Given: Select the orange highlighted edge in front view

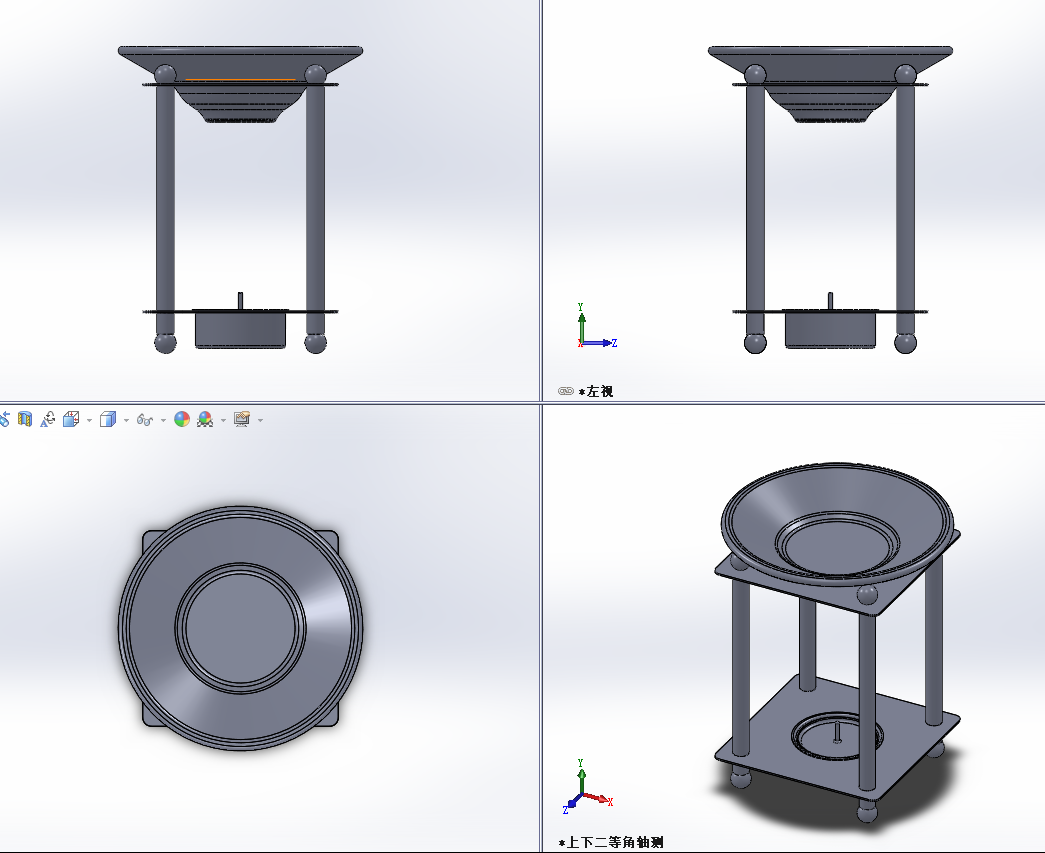Looking at the screenshot, I should coord(240,80).
